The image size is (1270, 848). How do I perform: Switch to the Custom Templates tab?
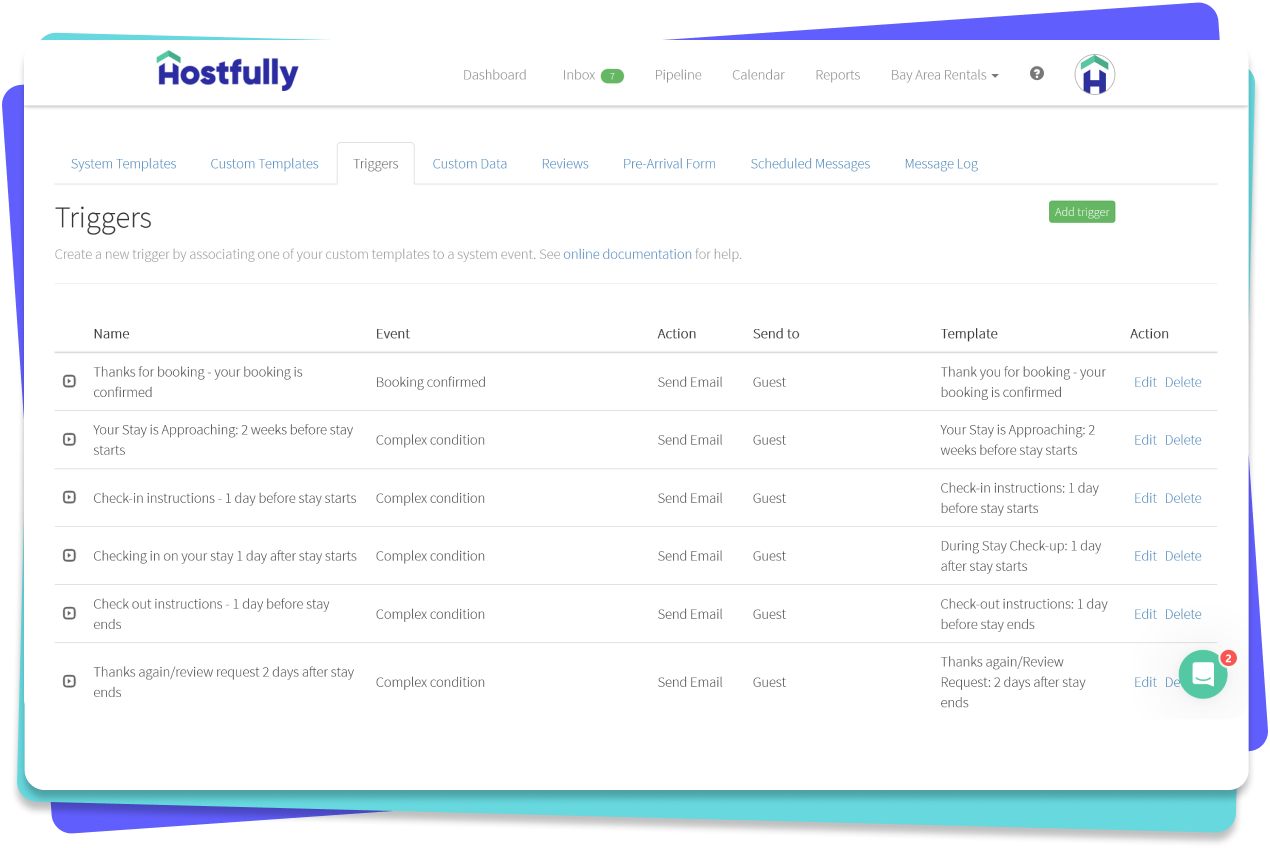[264, 164]
